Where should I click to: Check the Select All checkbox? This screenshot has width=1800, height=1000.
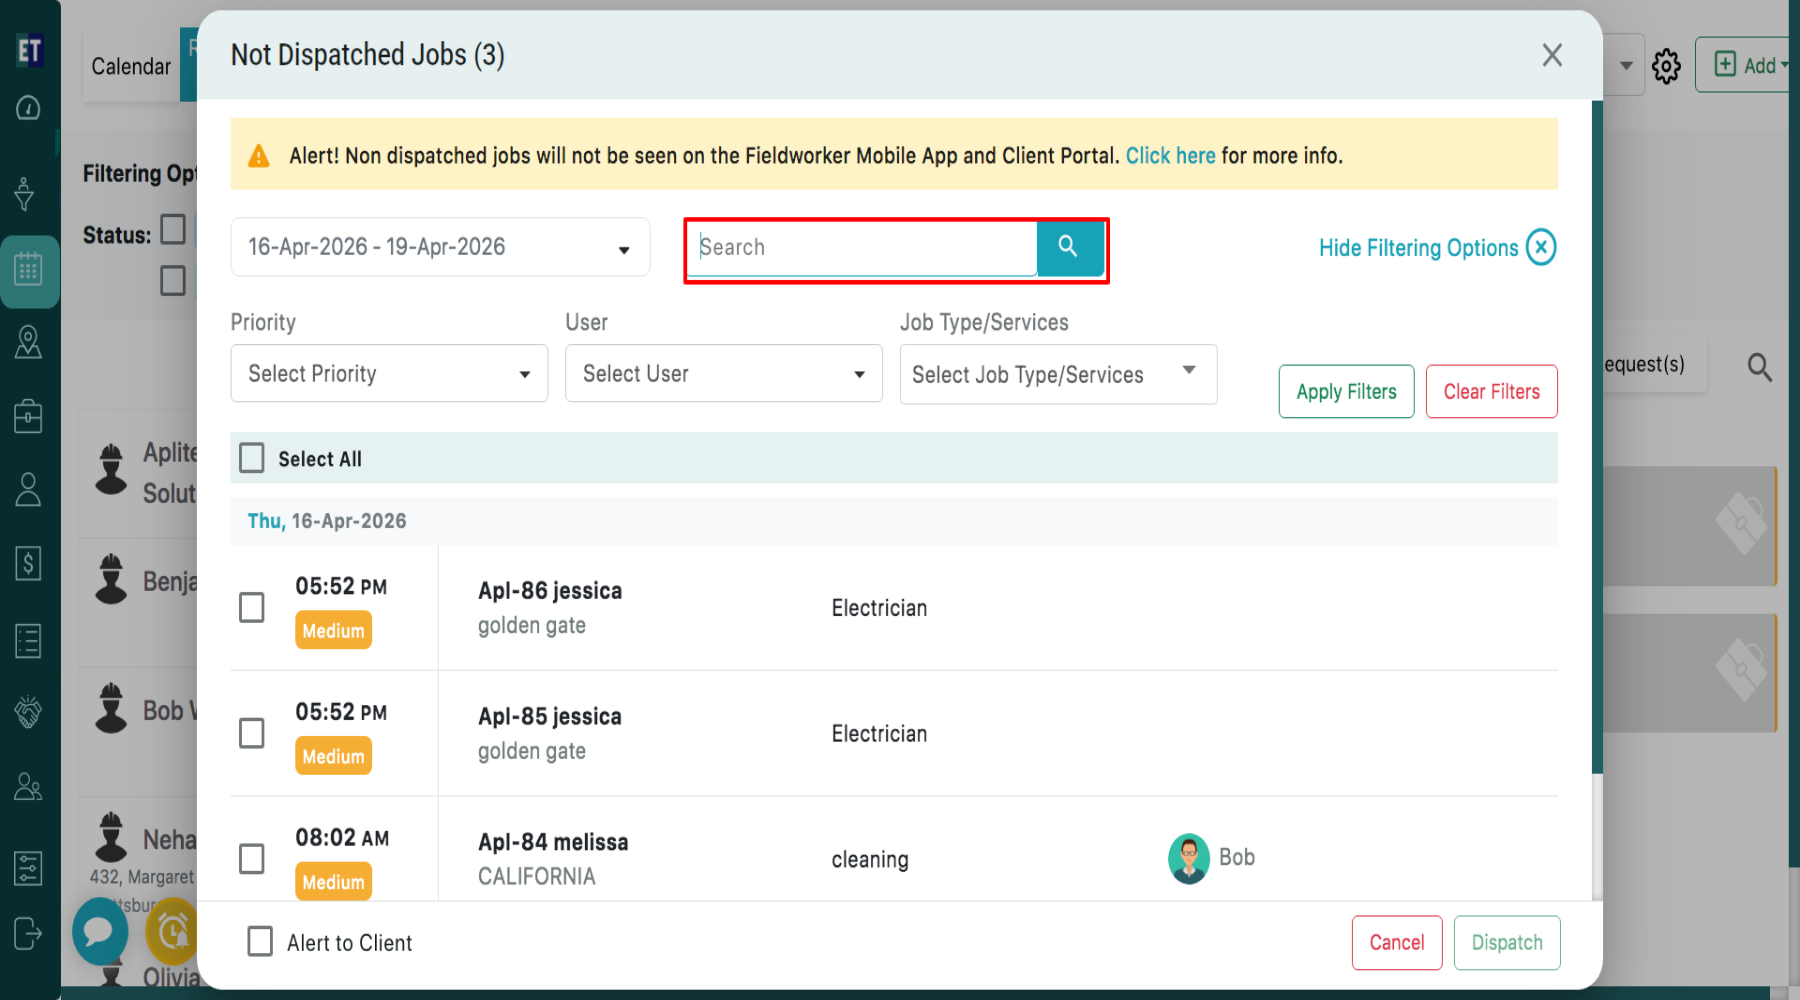pos(252,458)
